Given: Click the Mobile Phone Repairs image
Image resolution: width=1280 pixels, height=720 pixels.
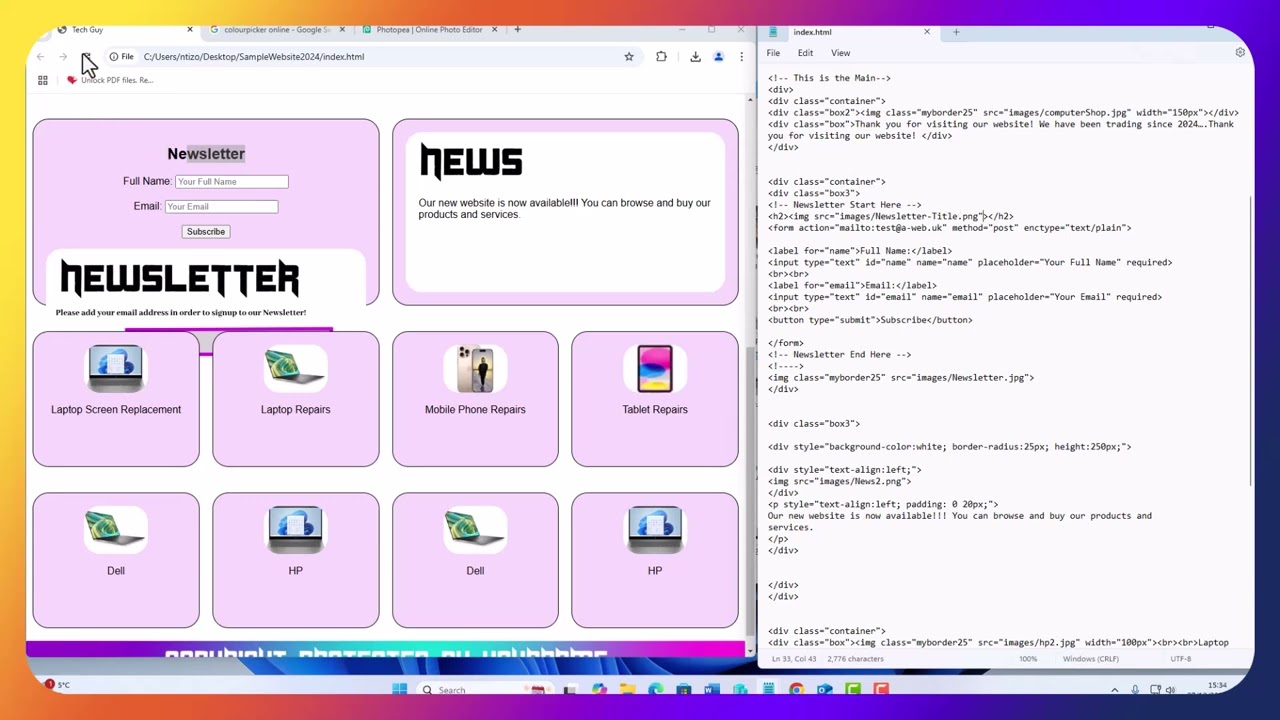Looking at the screenshot, I should 475,368.
